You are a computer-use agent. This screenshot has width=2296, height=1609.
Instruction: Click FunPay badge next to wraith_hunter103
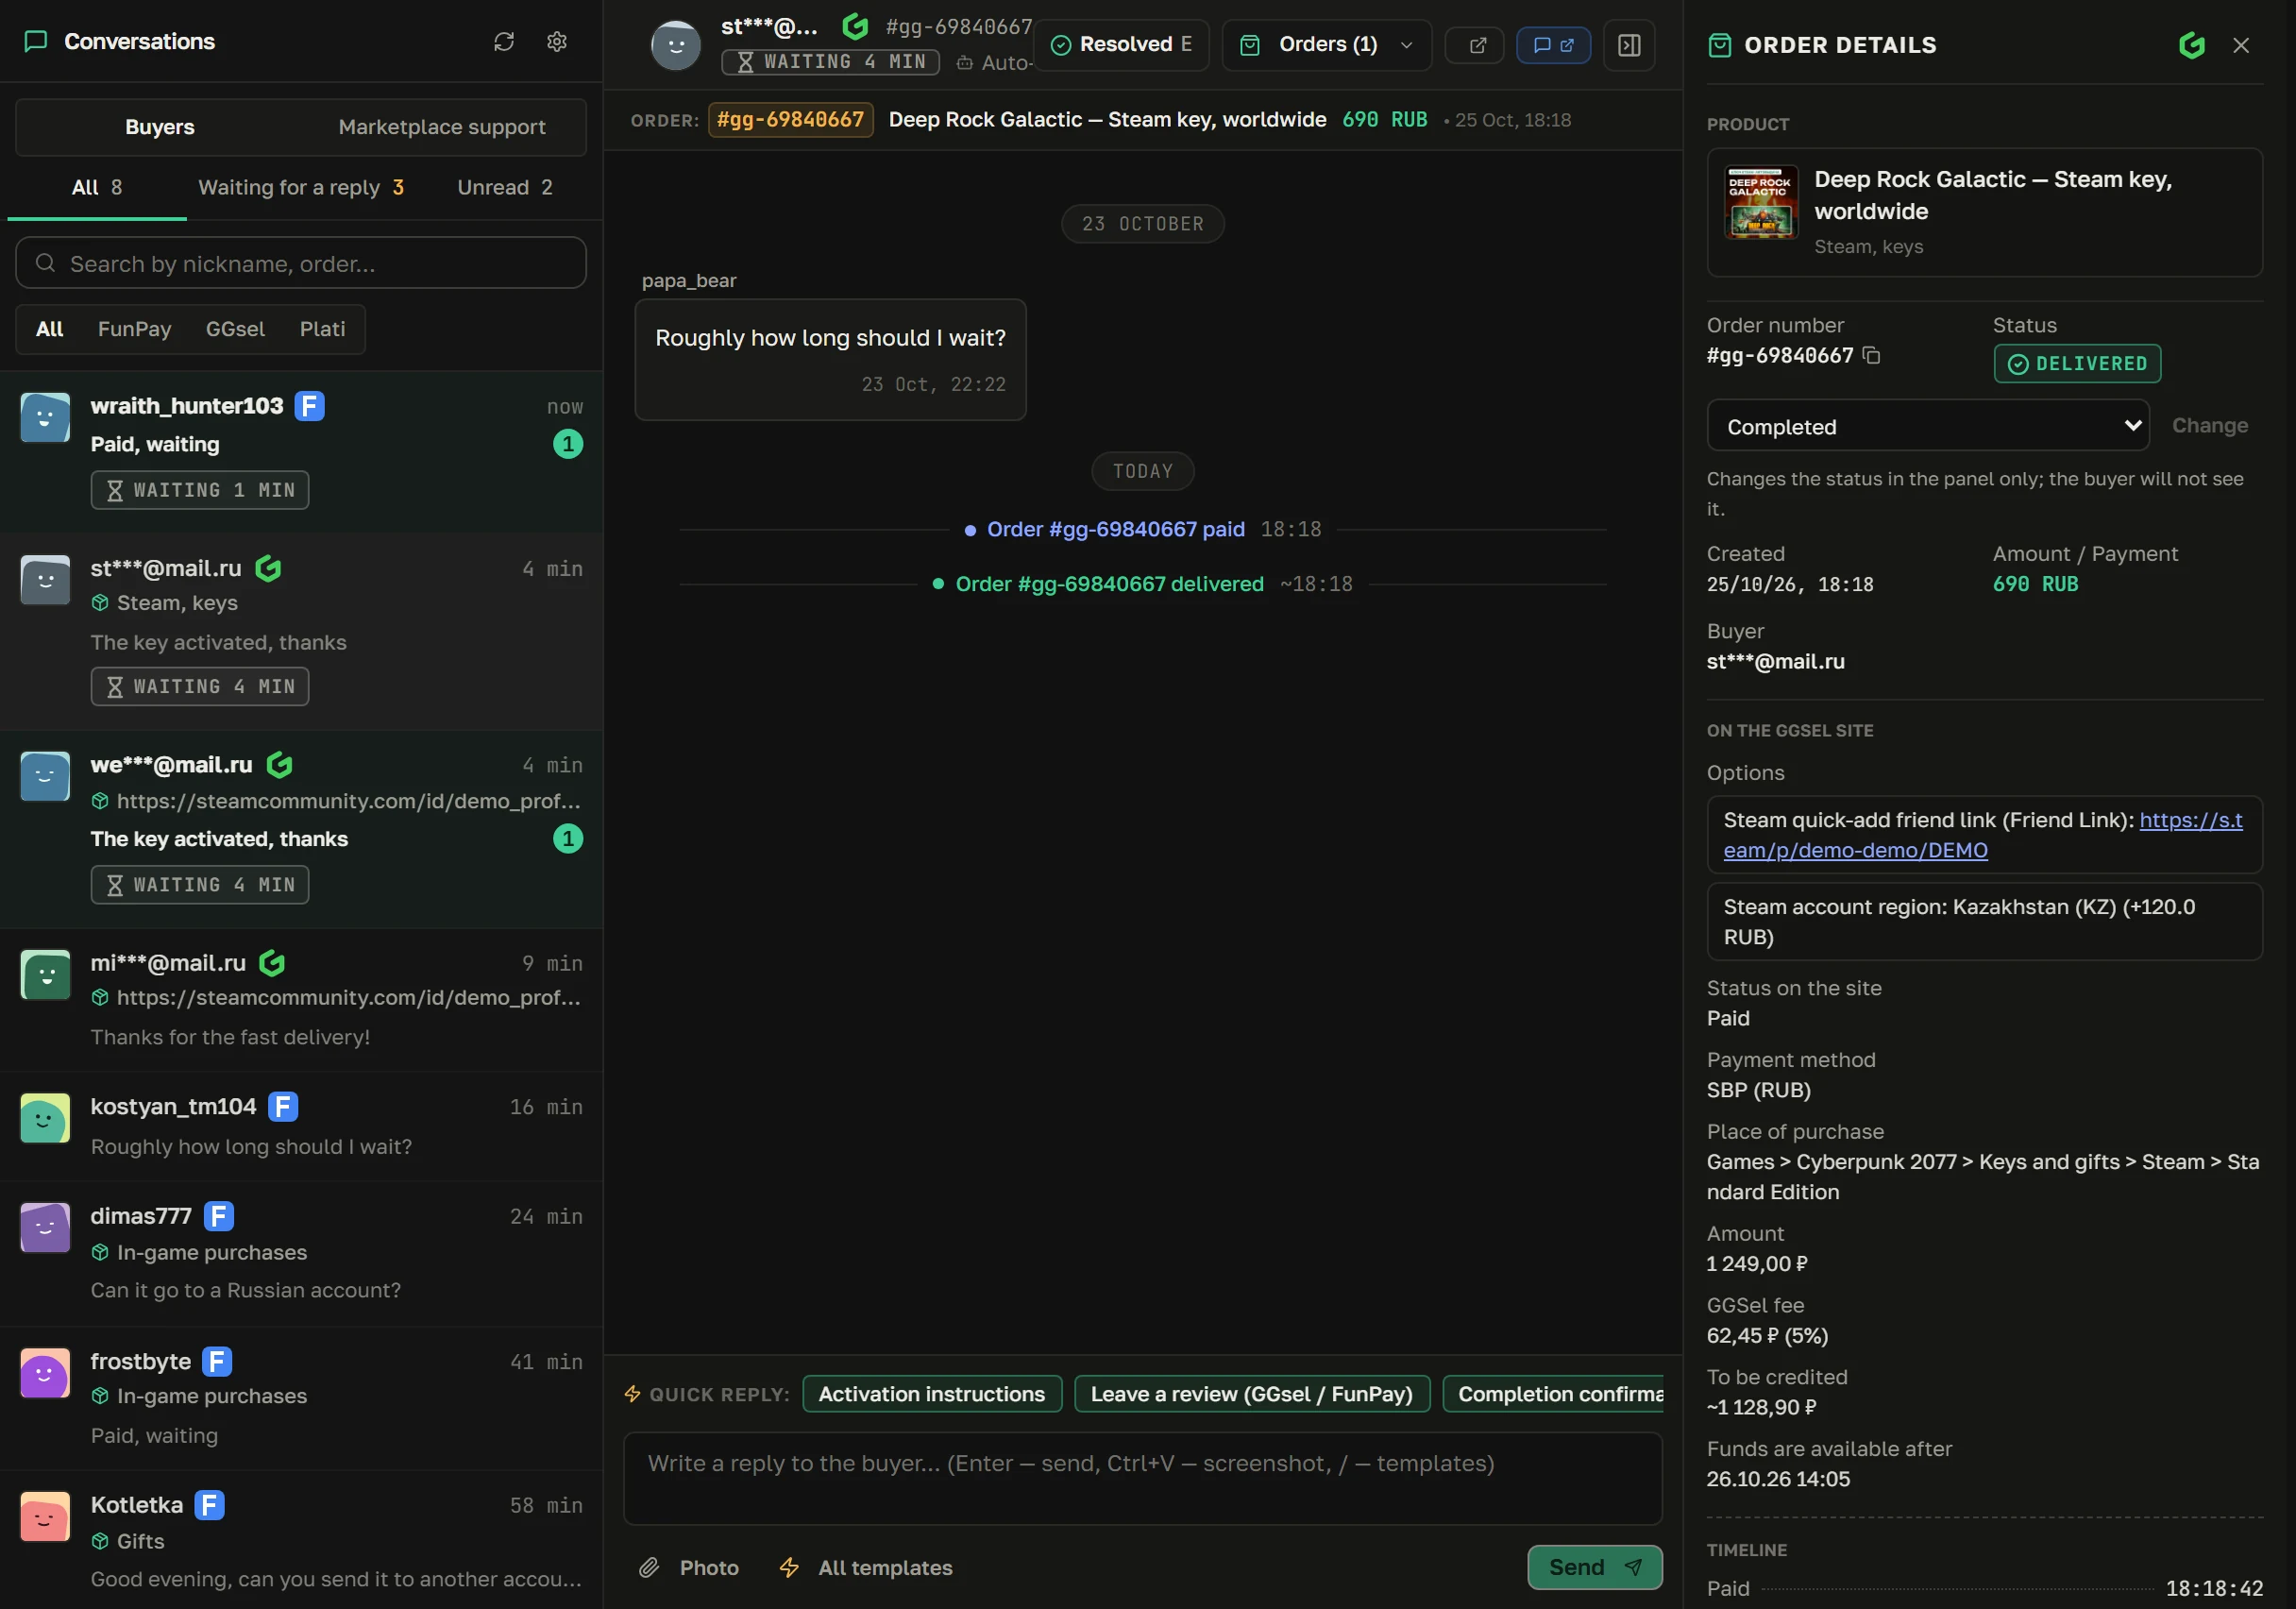(310, 406)
